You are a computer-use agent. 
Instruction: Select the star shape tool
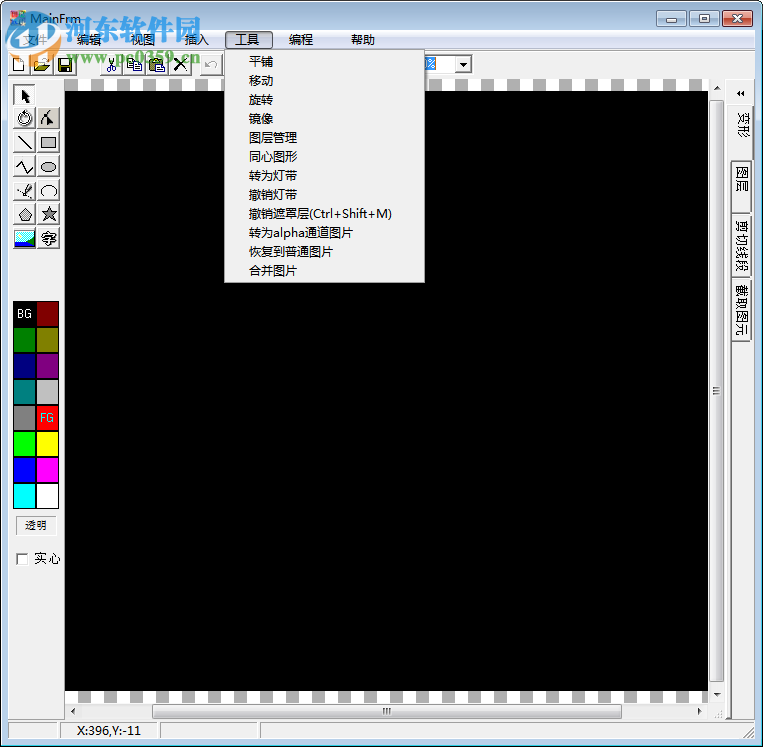[x=48, y=214]
